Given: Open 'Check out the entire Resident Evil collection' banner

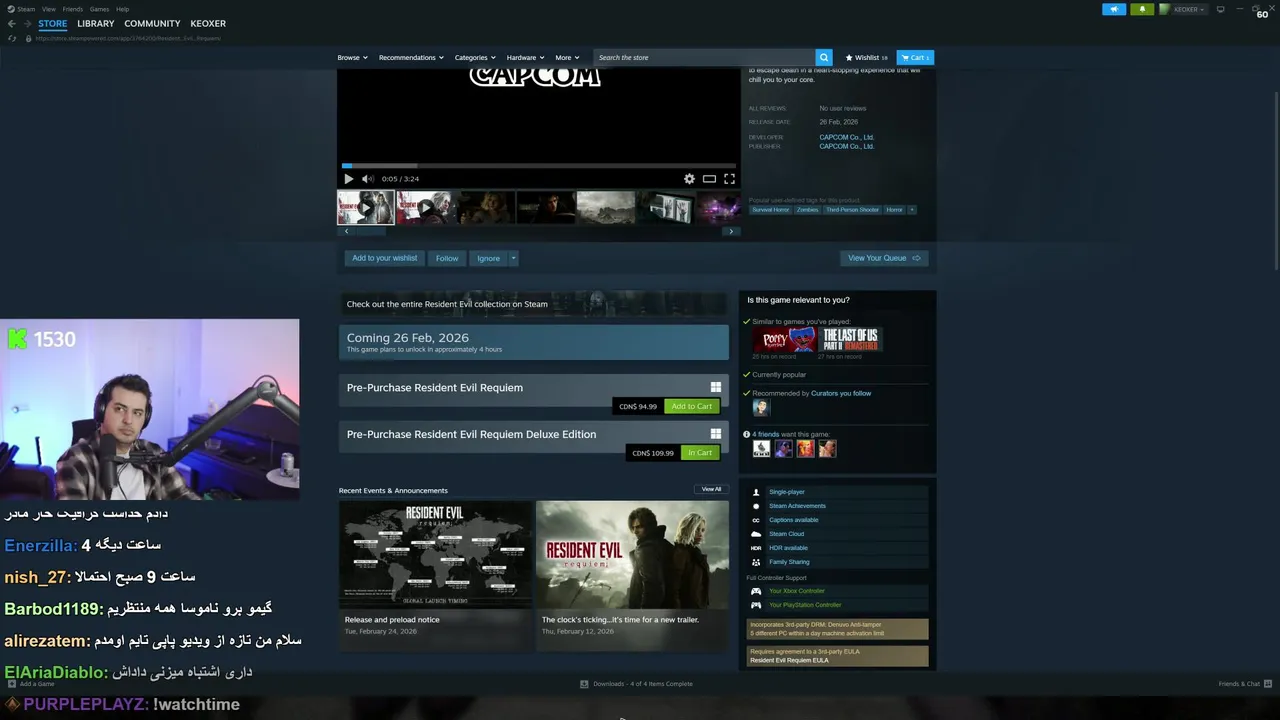Looking at the screenshot, I should 533,304.
